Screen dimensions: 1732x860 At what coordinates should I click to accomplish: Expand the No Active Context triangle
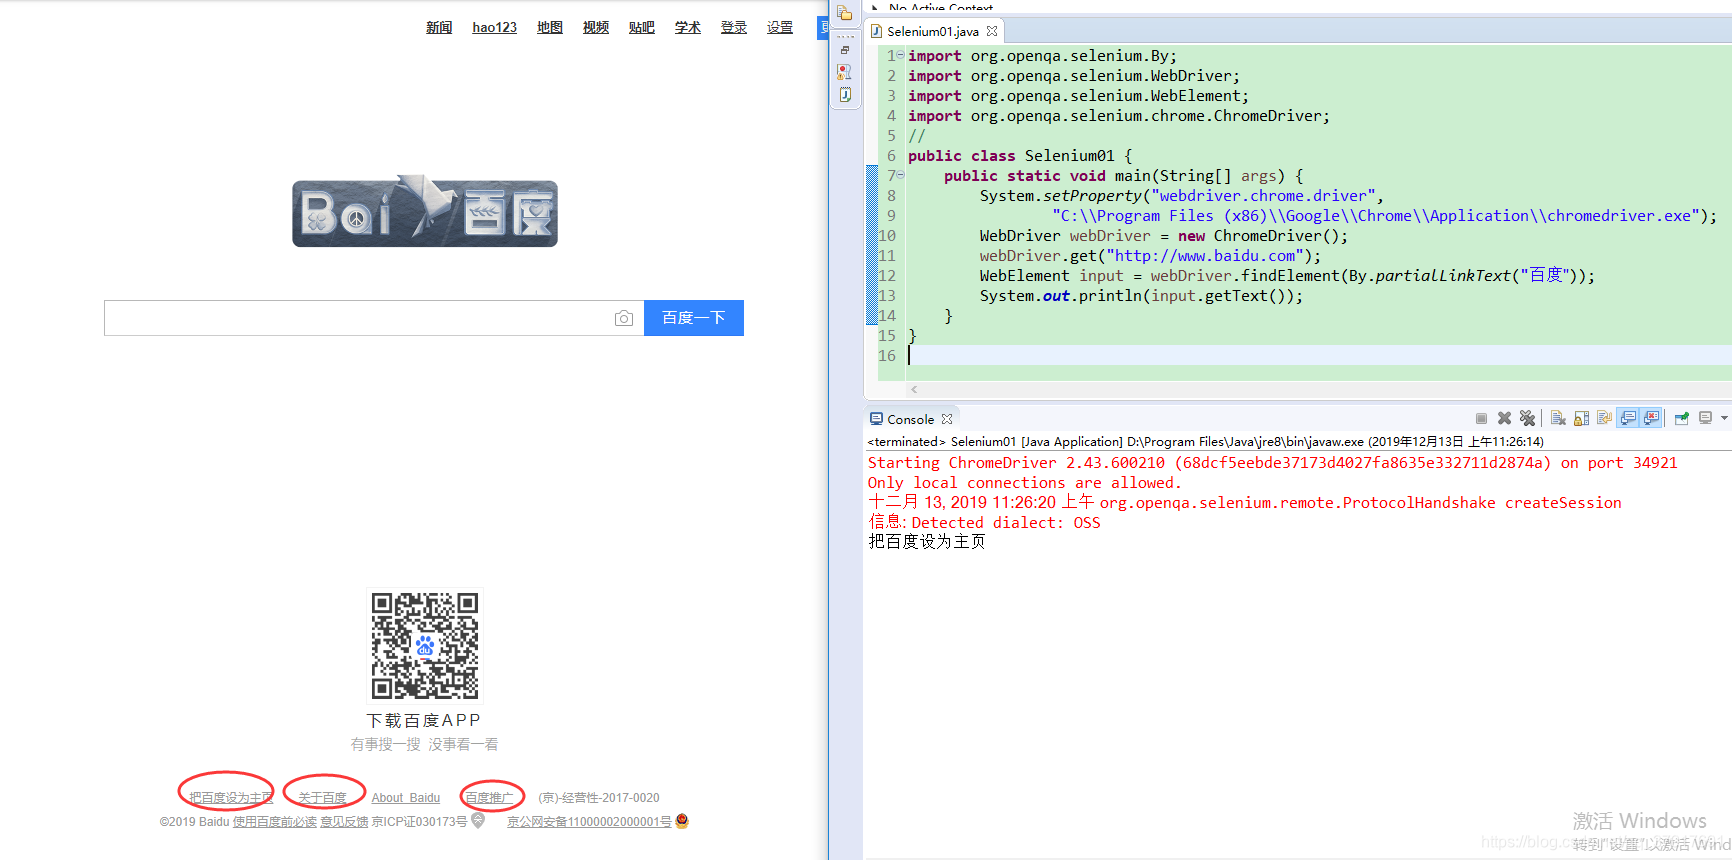pos(875,7)
